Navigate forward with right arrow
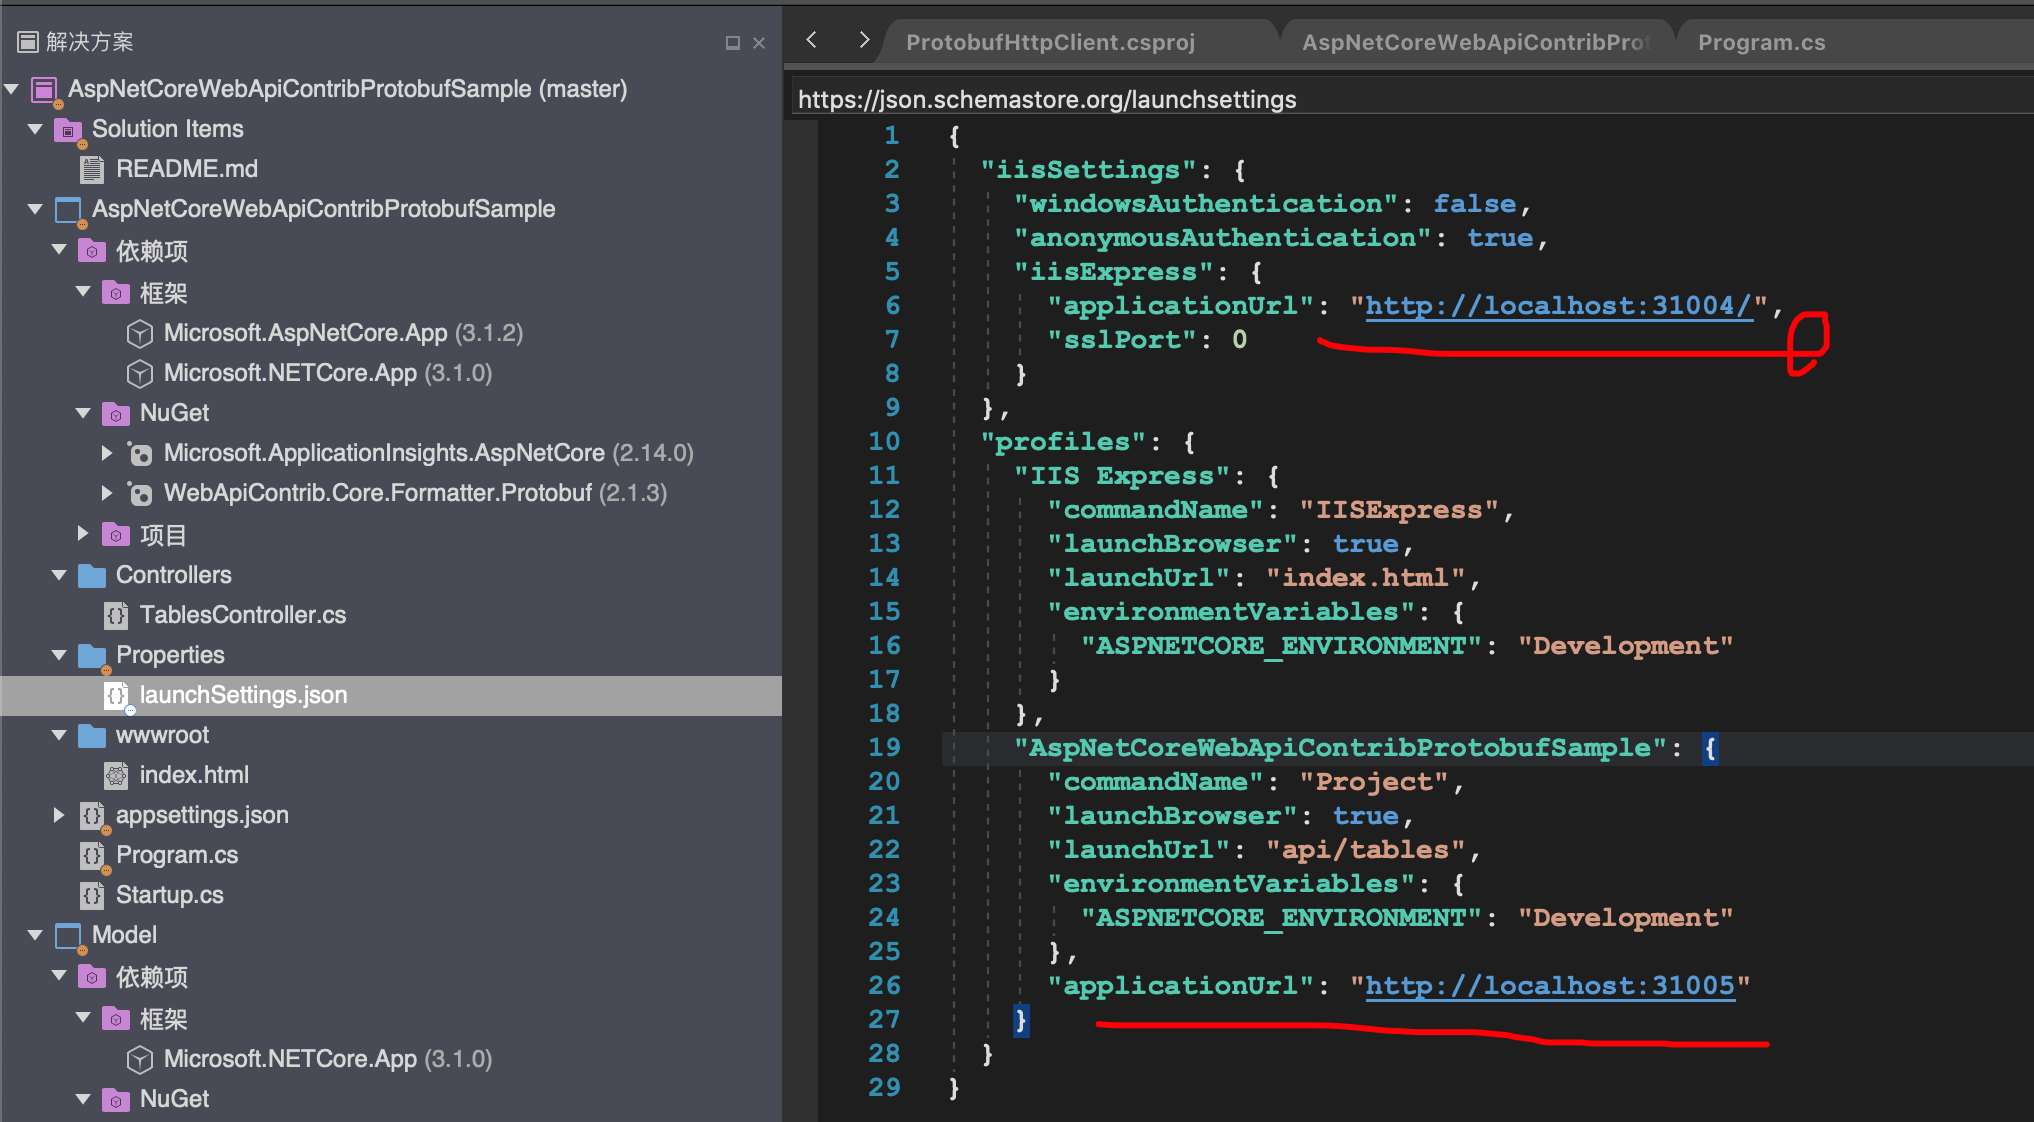 pyautogui.click(x=864, y=40)
